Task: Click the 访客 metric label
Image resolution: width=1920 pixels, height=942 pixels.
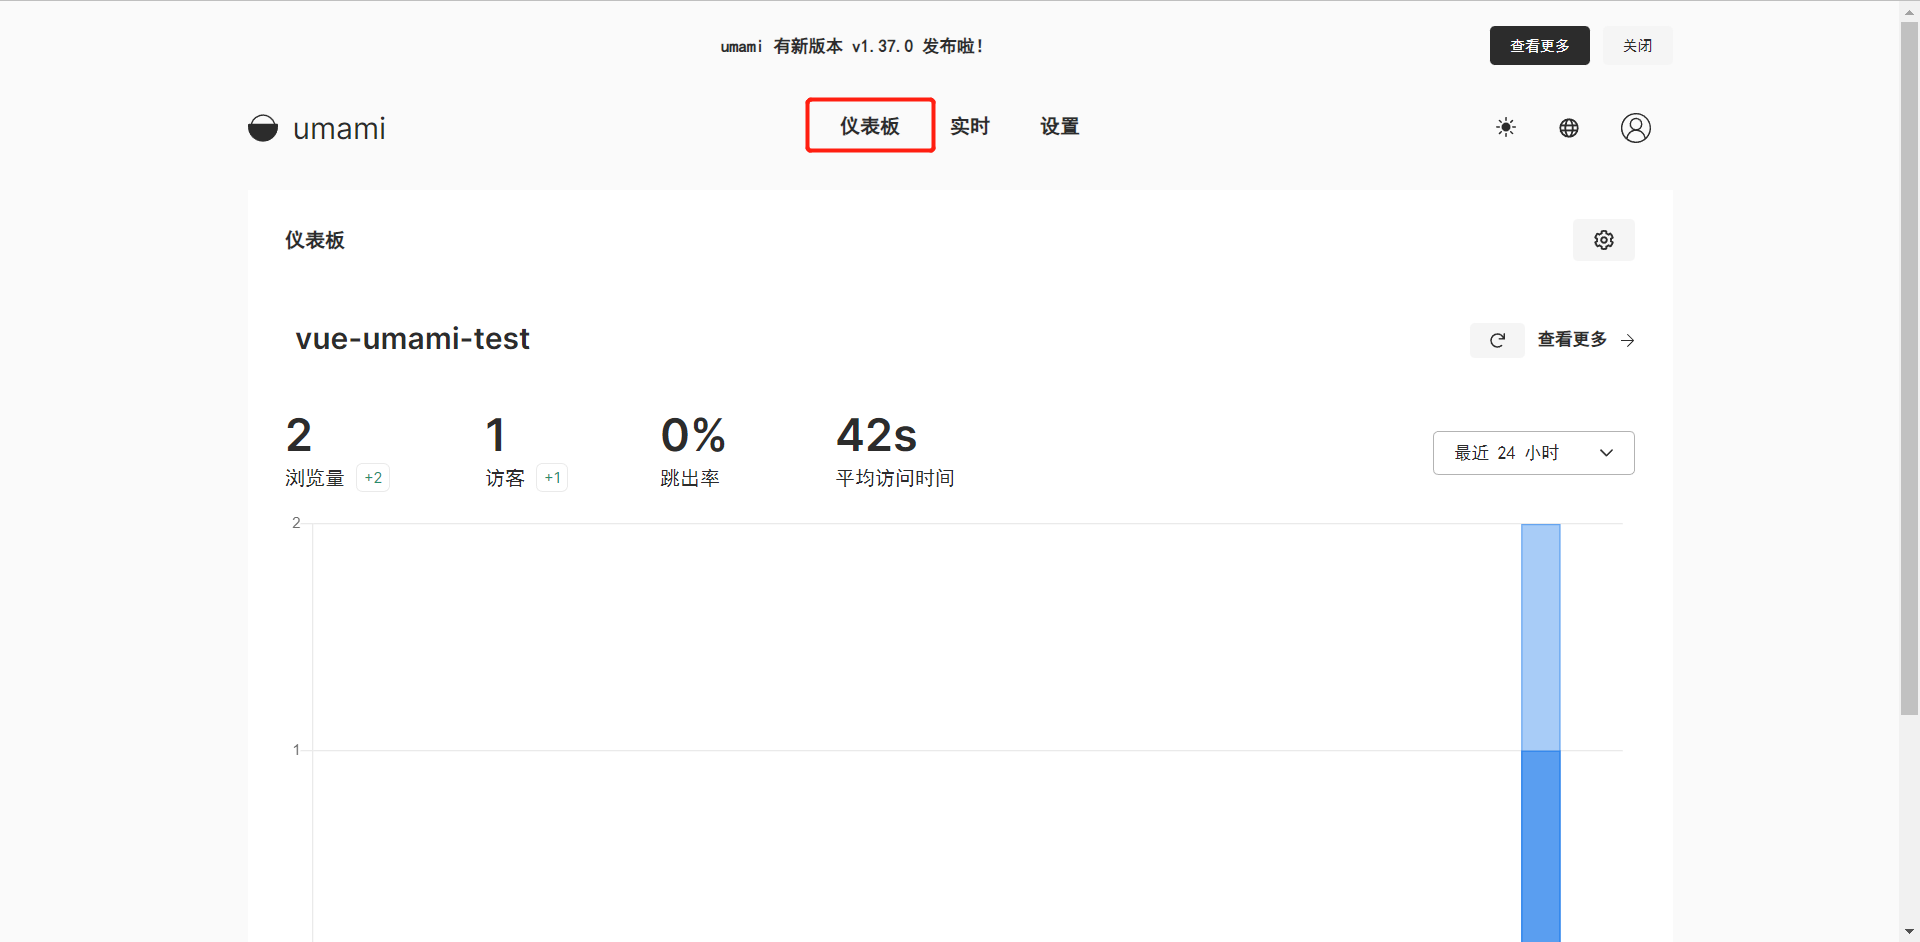Action: (x=505, y=478)
